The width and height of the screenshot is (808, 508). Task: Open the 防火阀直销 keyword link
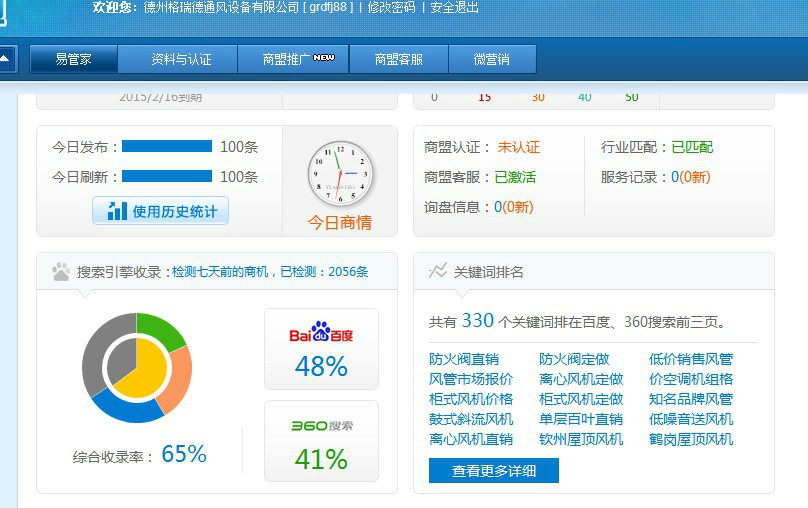pyautogui.click(x=463, y=359)
